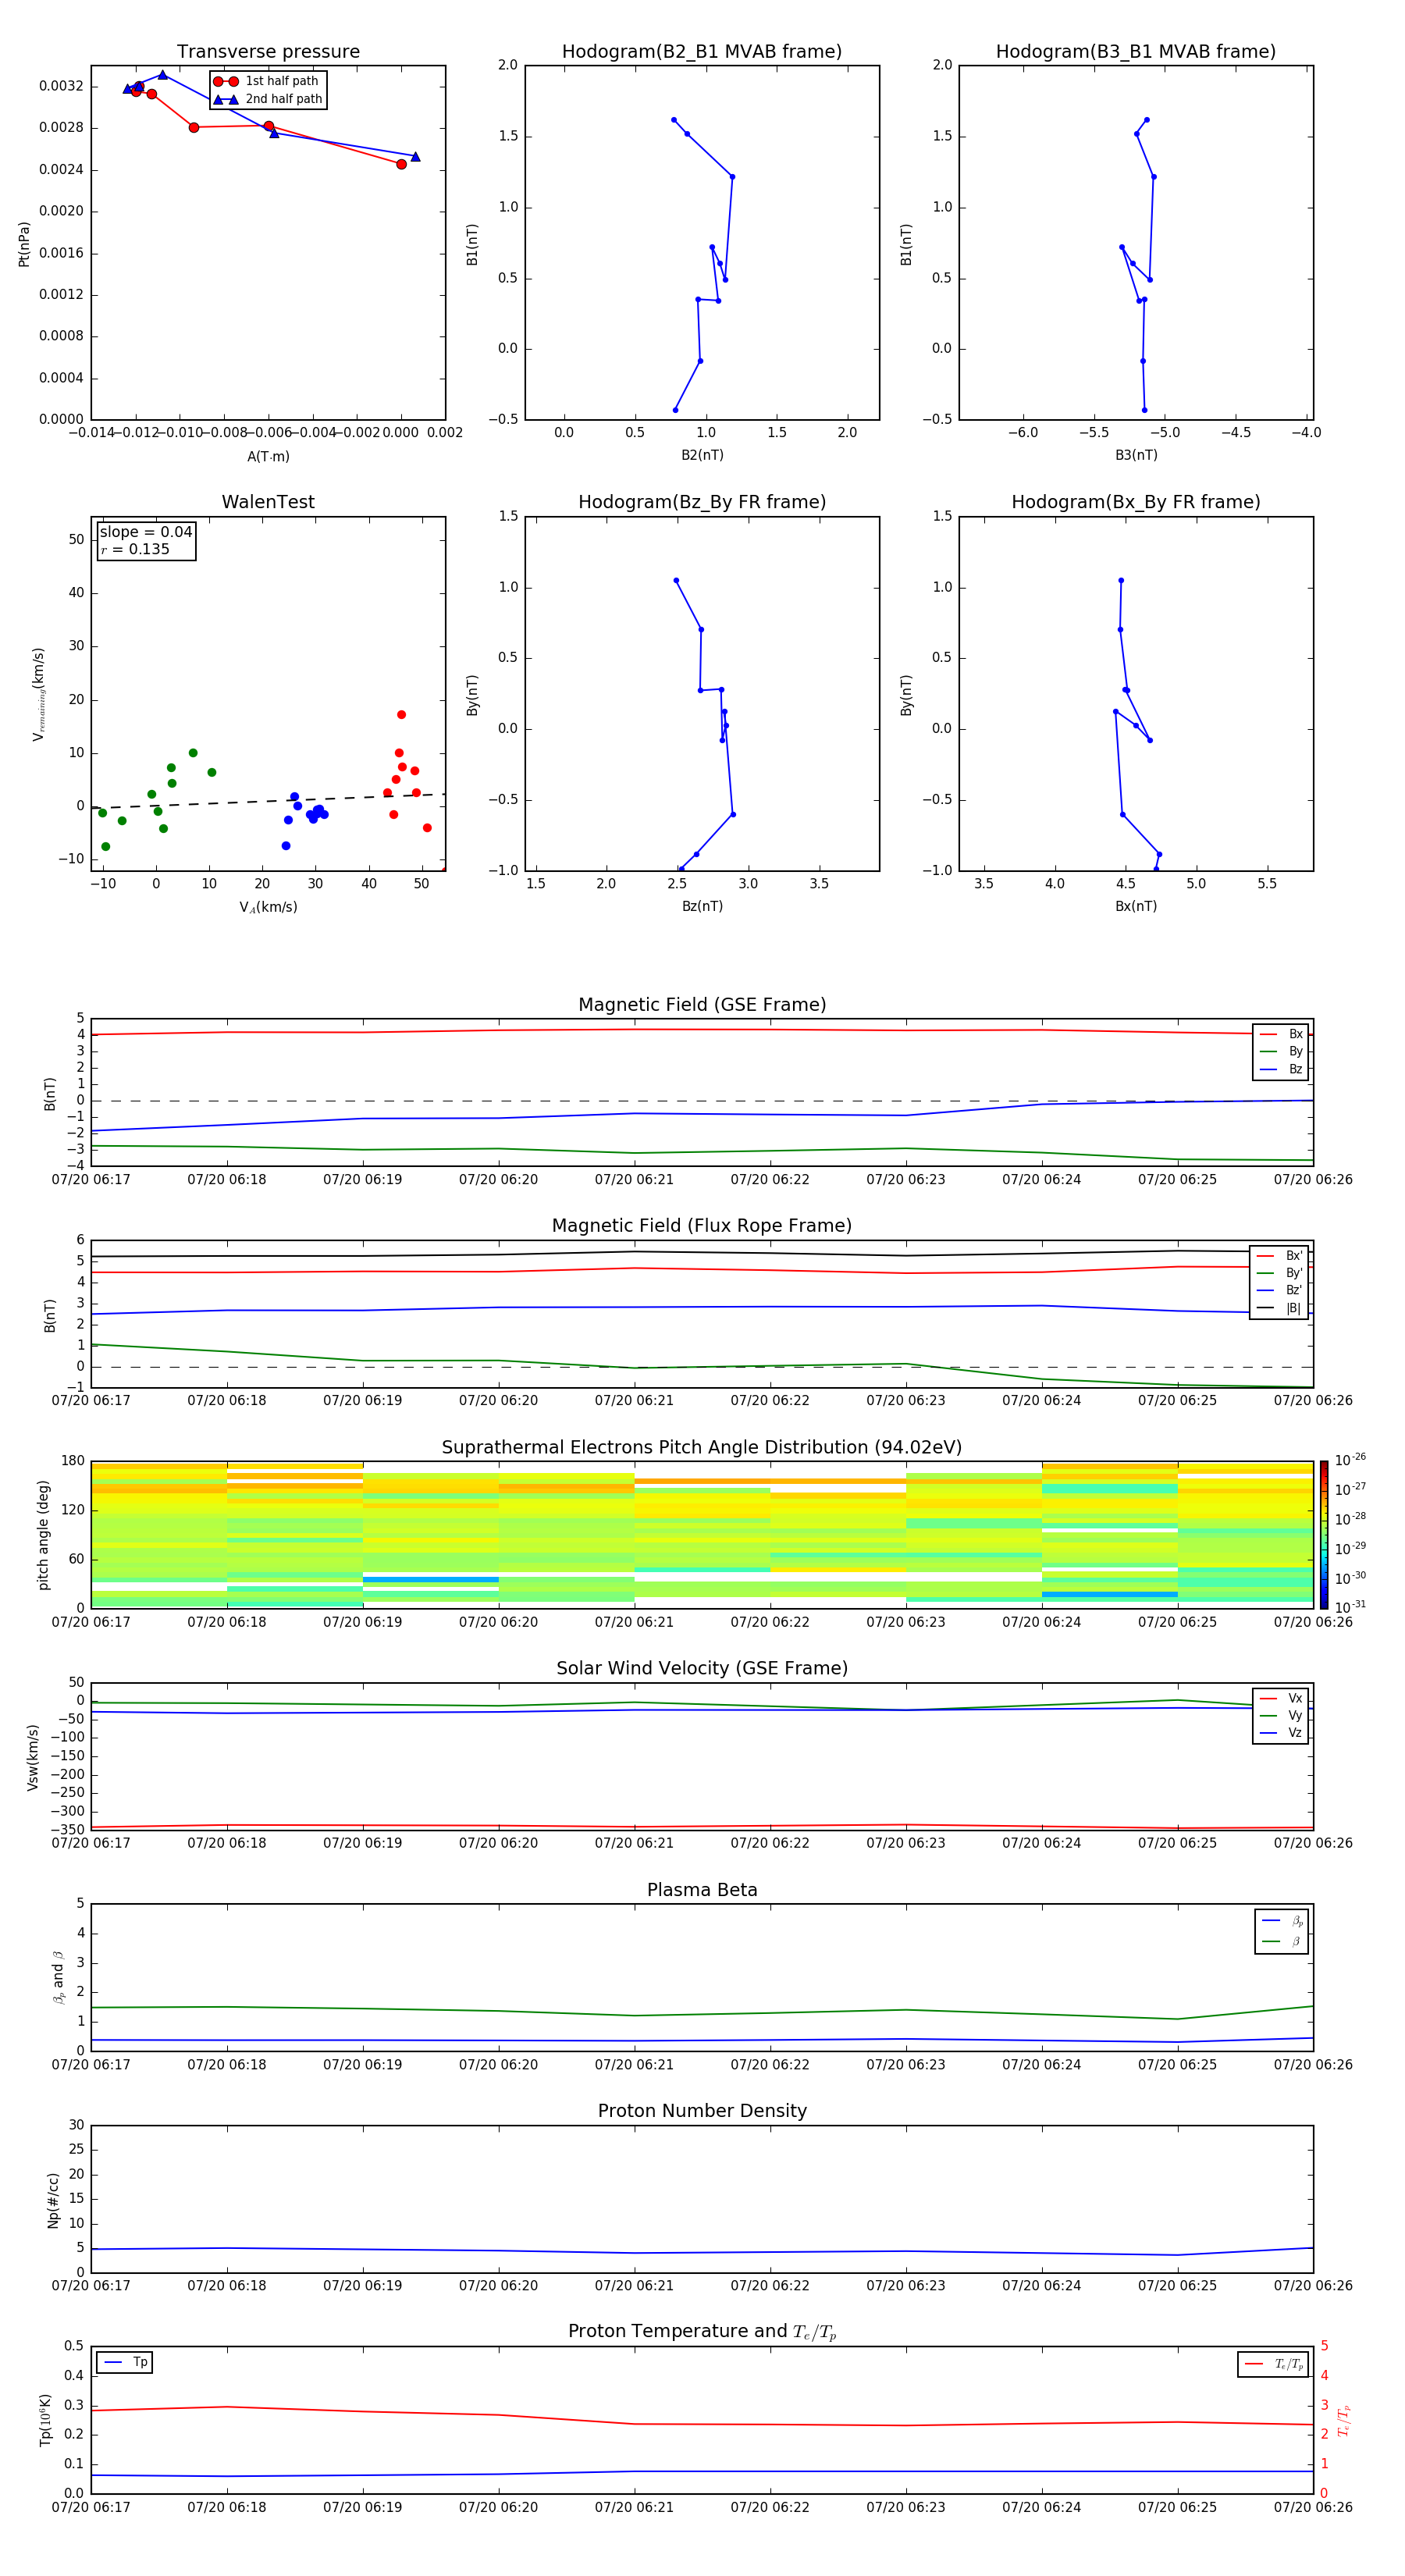Click the Vx legend entry in velocity panel
Viewport: 1405px width, 2576px height.
point(1281,1698)
